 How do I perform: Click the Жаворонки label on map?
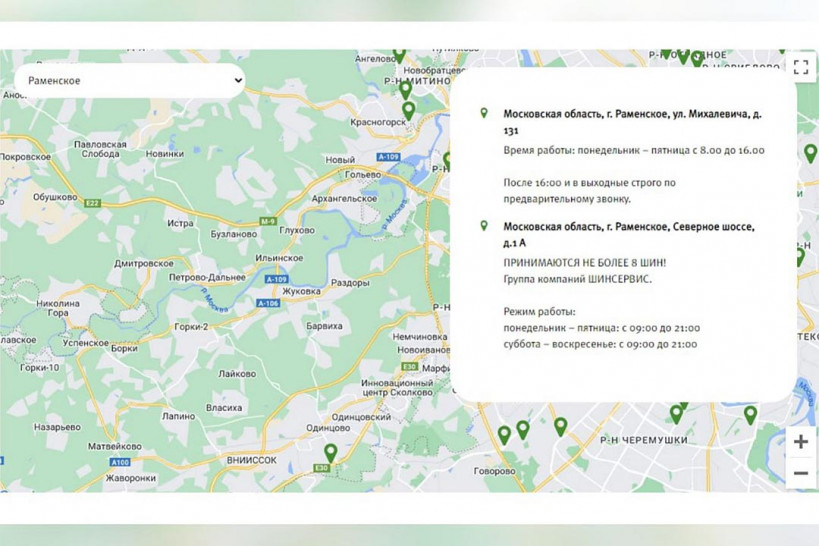pos(131,478)
